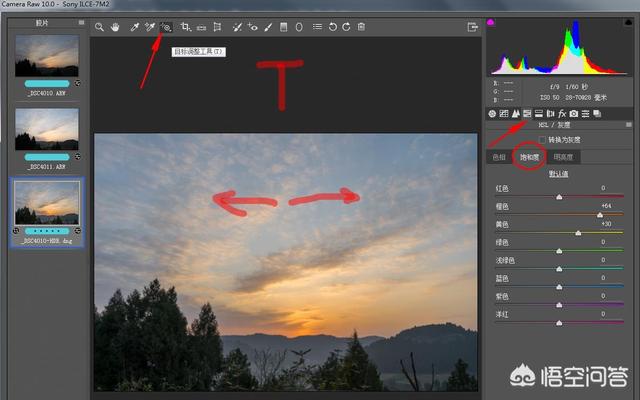Image resolution: width=640 pixels, height=400 pixels.
Task: Click the 黄色 value field showing +30
Action: (606, 224)
